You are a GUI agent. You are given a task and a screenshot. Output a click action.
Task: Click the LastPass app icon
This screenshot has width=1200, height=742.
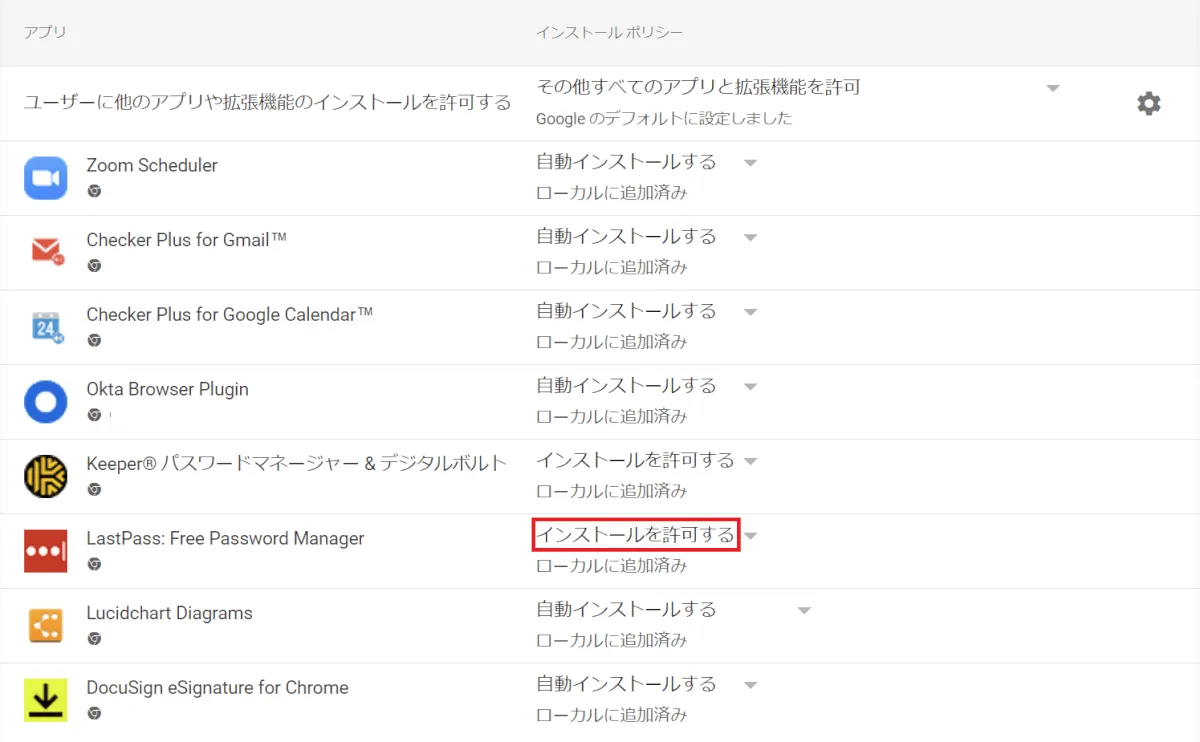coord(45,551)
